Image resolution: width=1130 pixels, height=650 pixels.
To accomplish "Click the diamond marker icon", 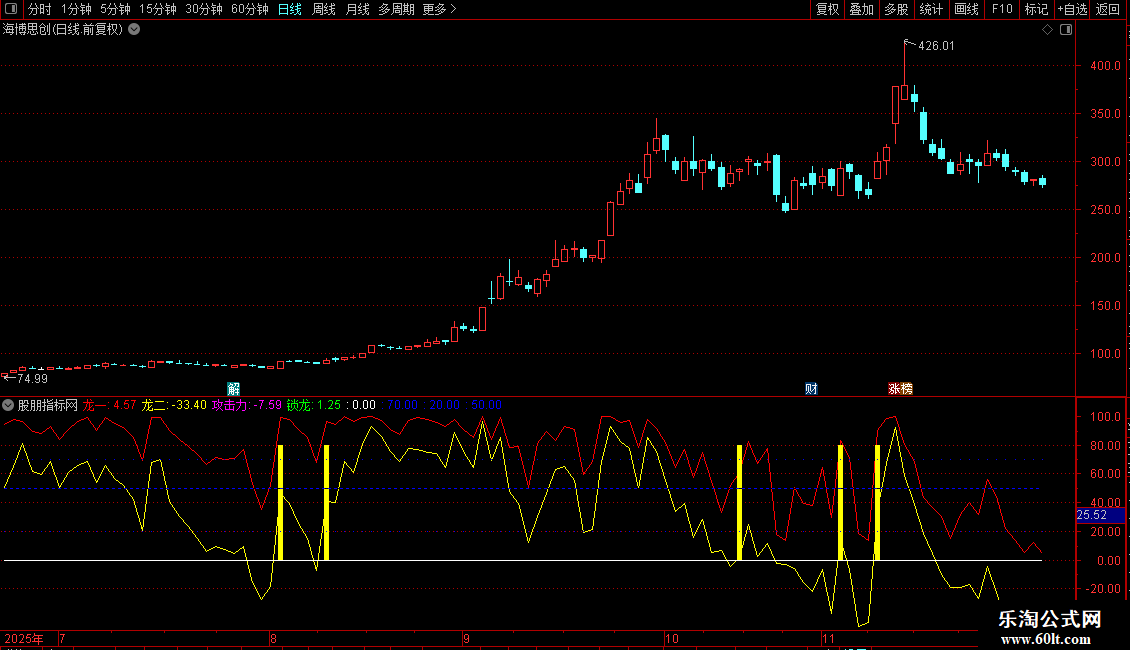I will pos(1048,30).
